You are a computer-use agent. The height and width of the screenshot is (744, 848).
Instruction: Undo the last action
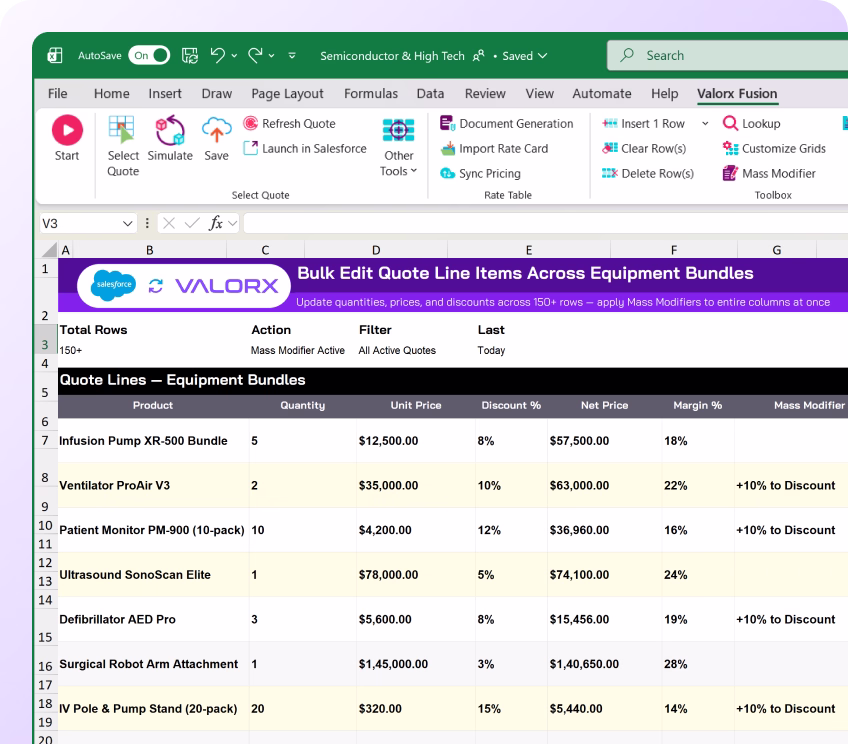point(217,55)
